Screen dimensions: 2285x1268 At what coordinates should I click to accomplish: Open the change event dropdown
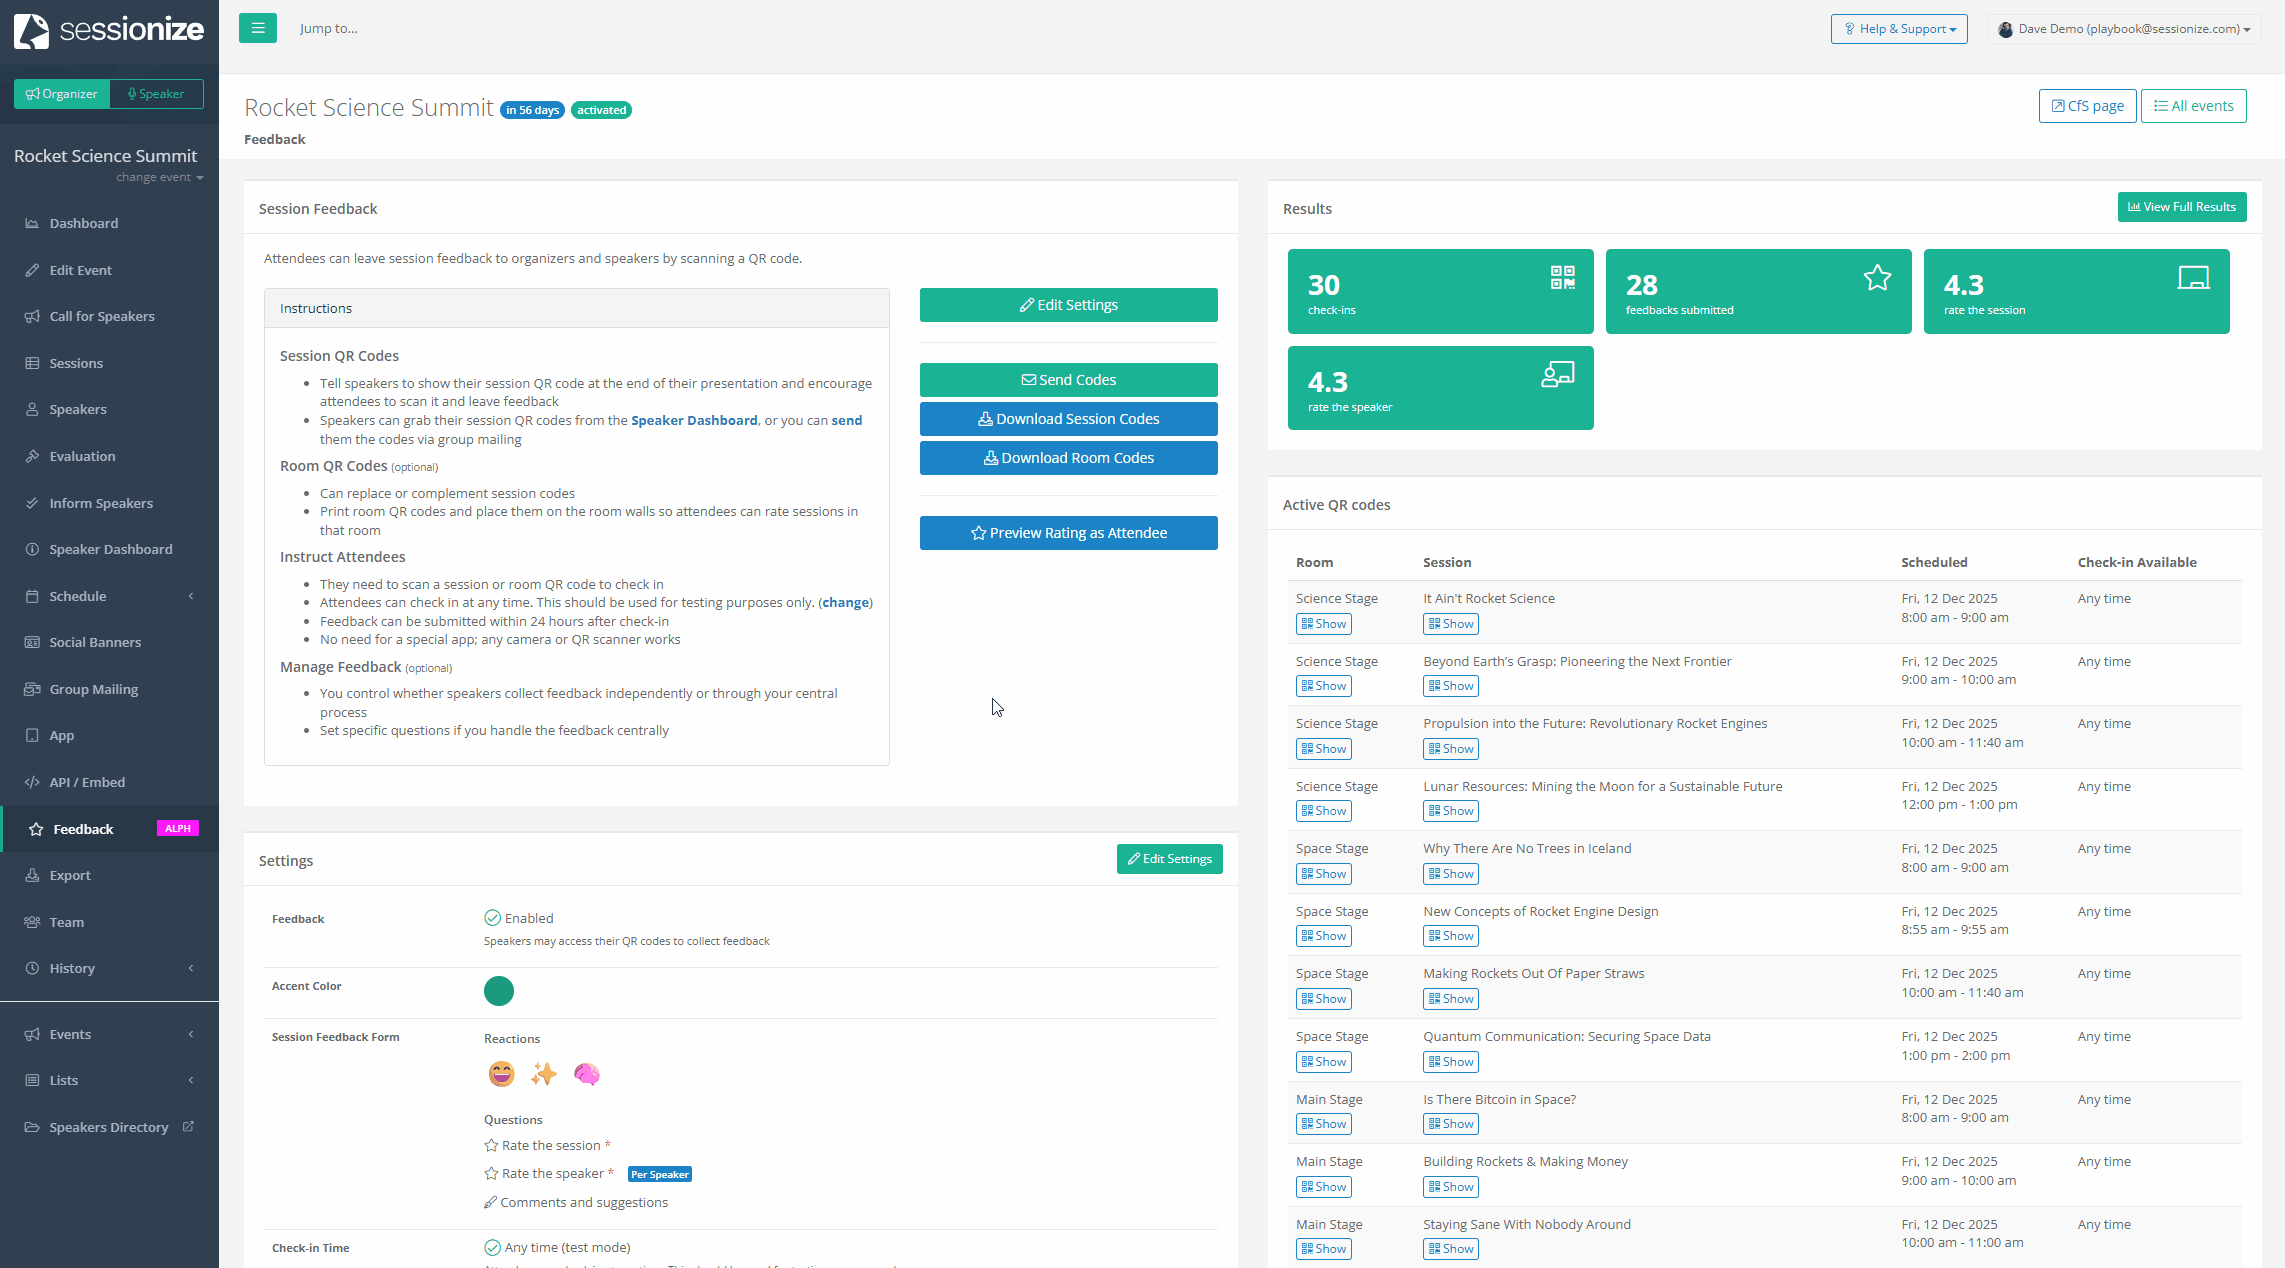(x=159, y=177)
